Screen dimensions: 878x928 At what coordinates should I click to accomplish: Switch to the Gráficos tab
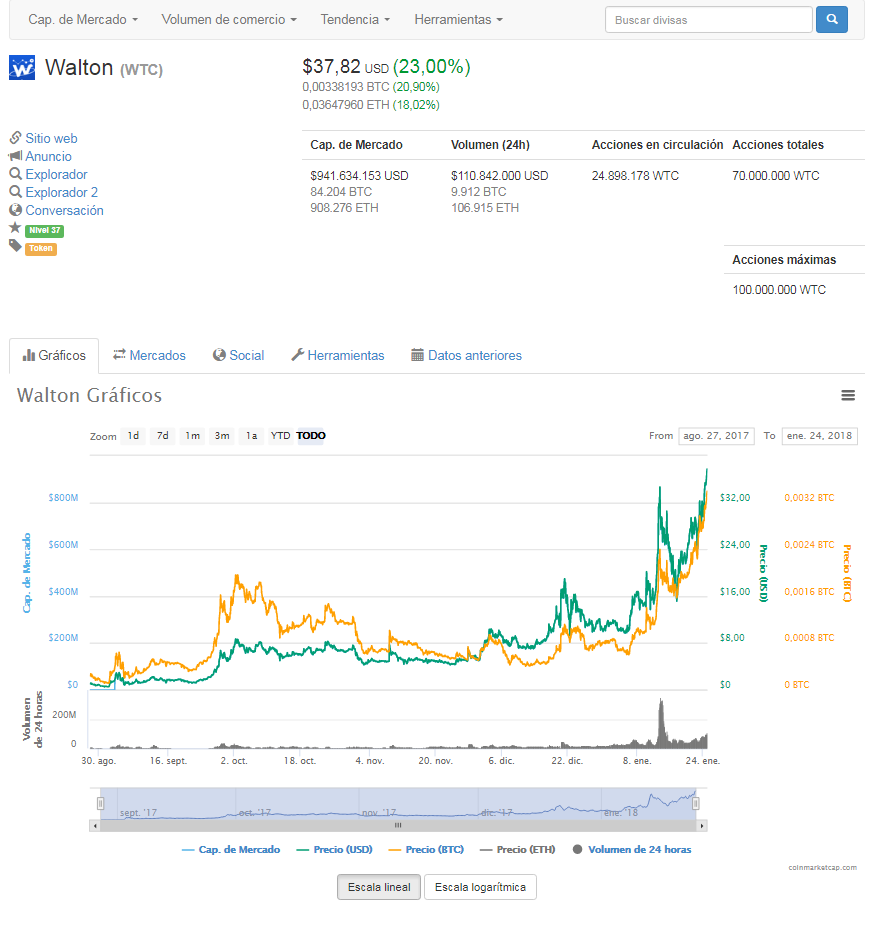(x=54, y=356)
